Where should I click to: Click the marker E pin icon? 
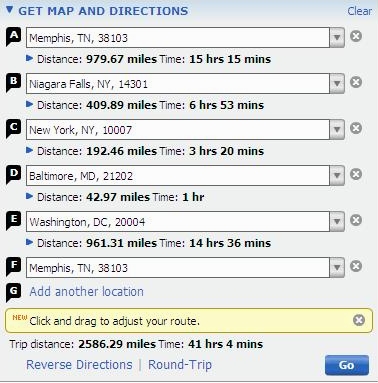pyautogui.click(x=13, y=221)
